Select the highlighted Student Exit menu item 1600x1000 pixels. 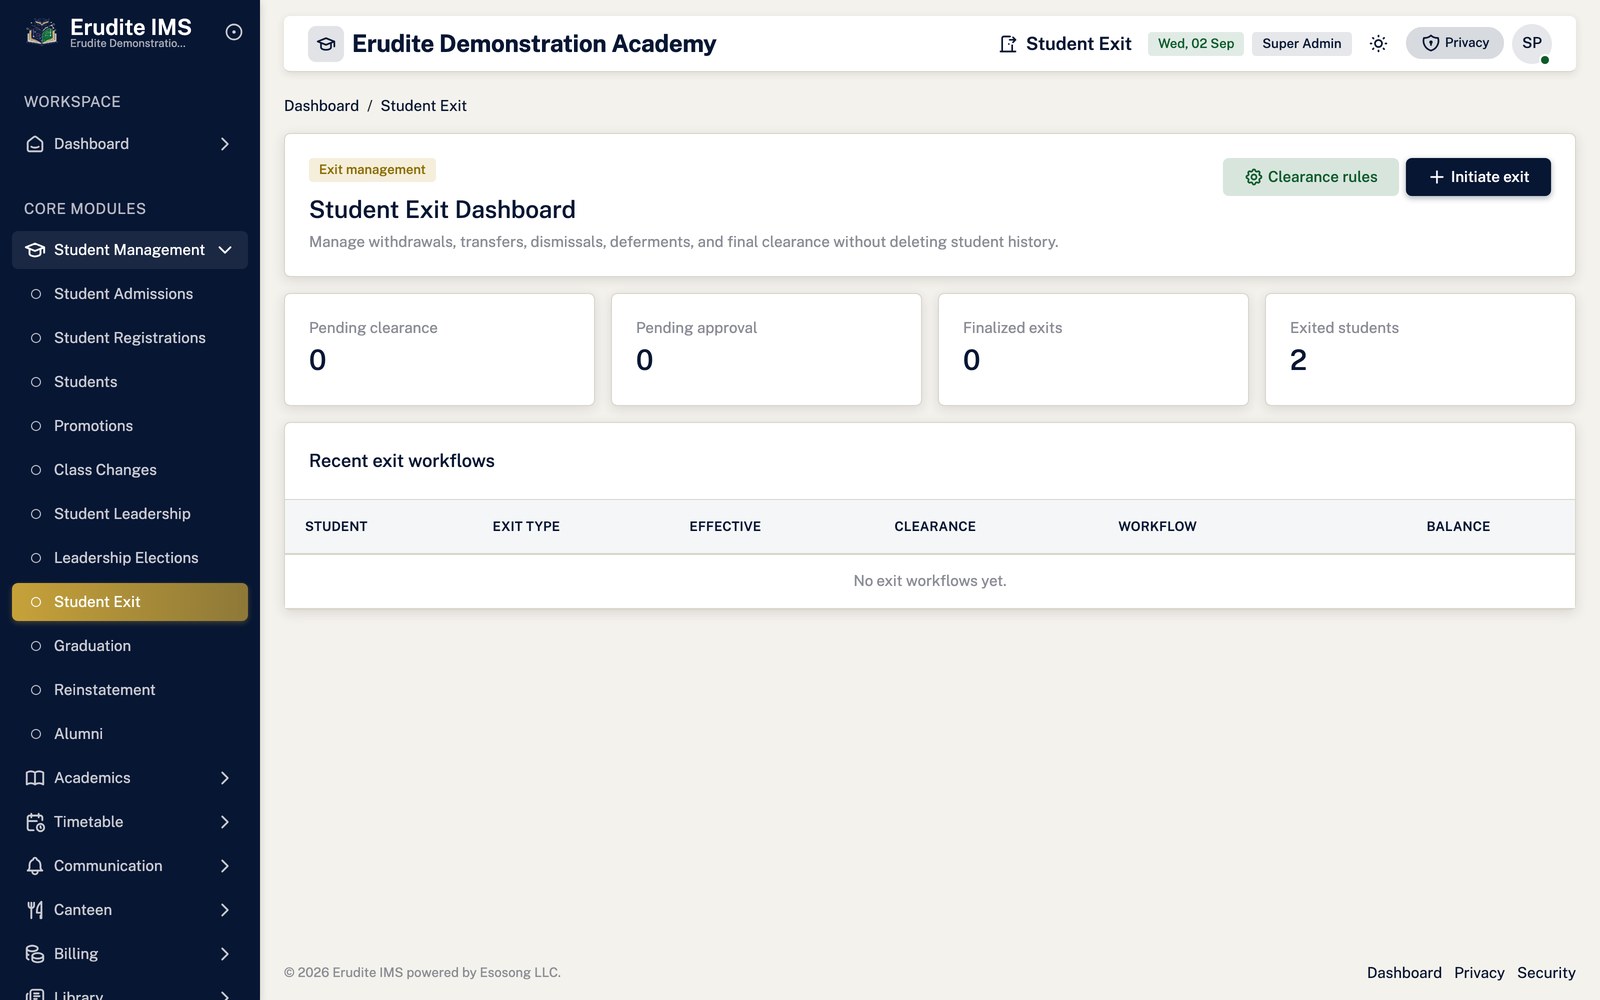tap(130, 602)
